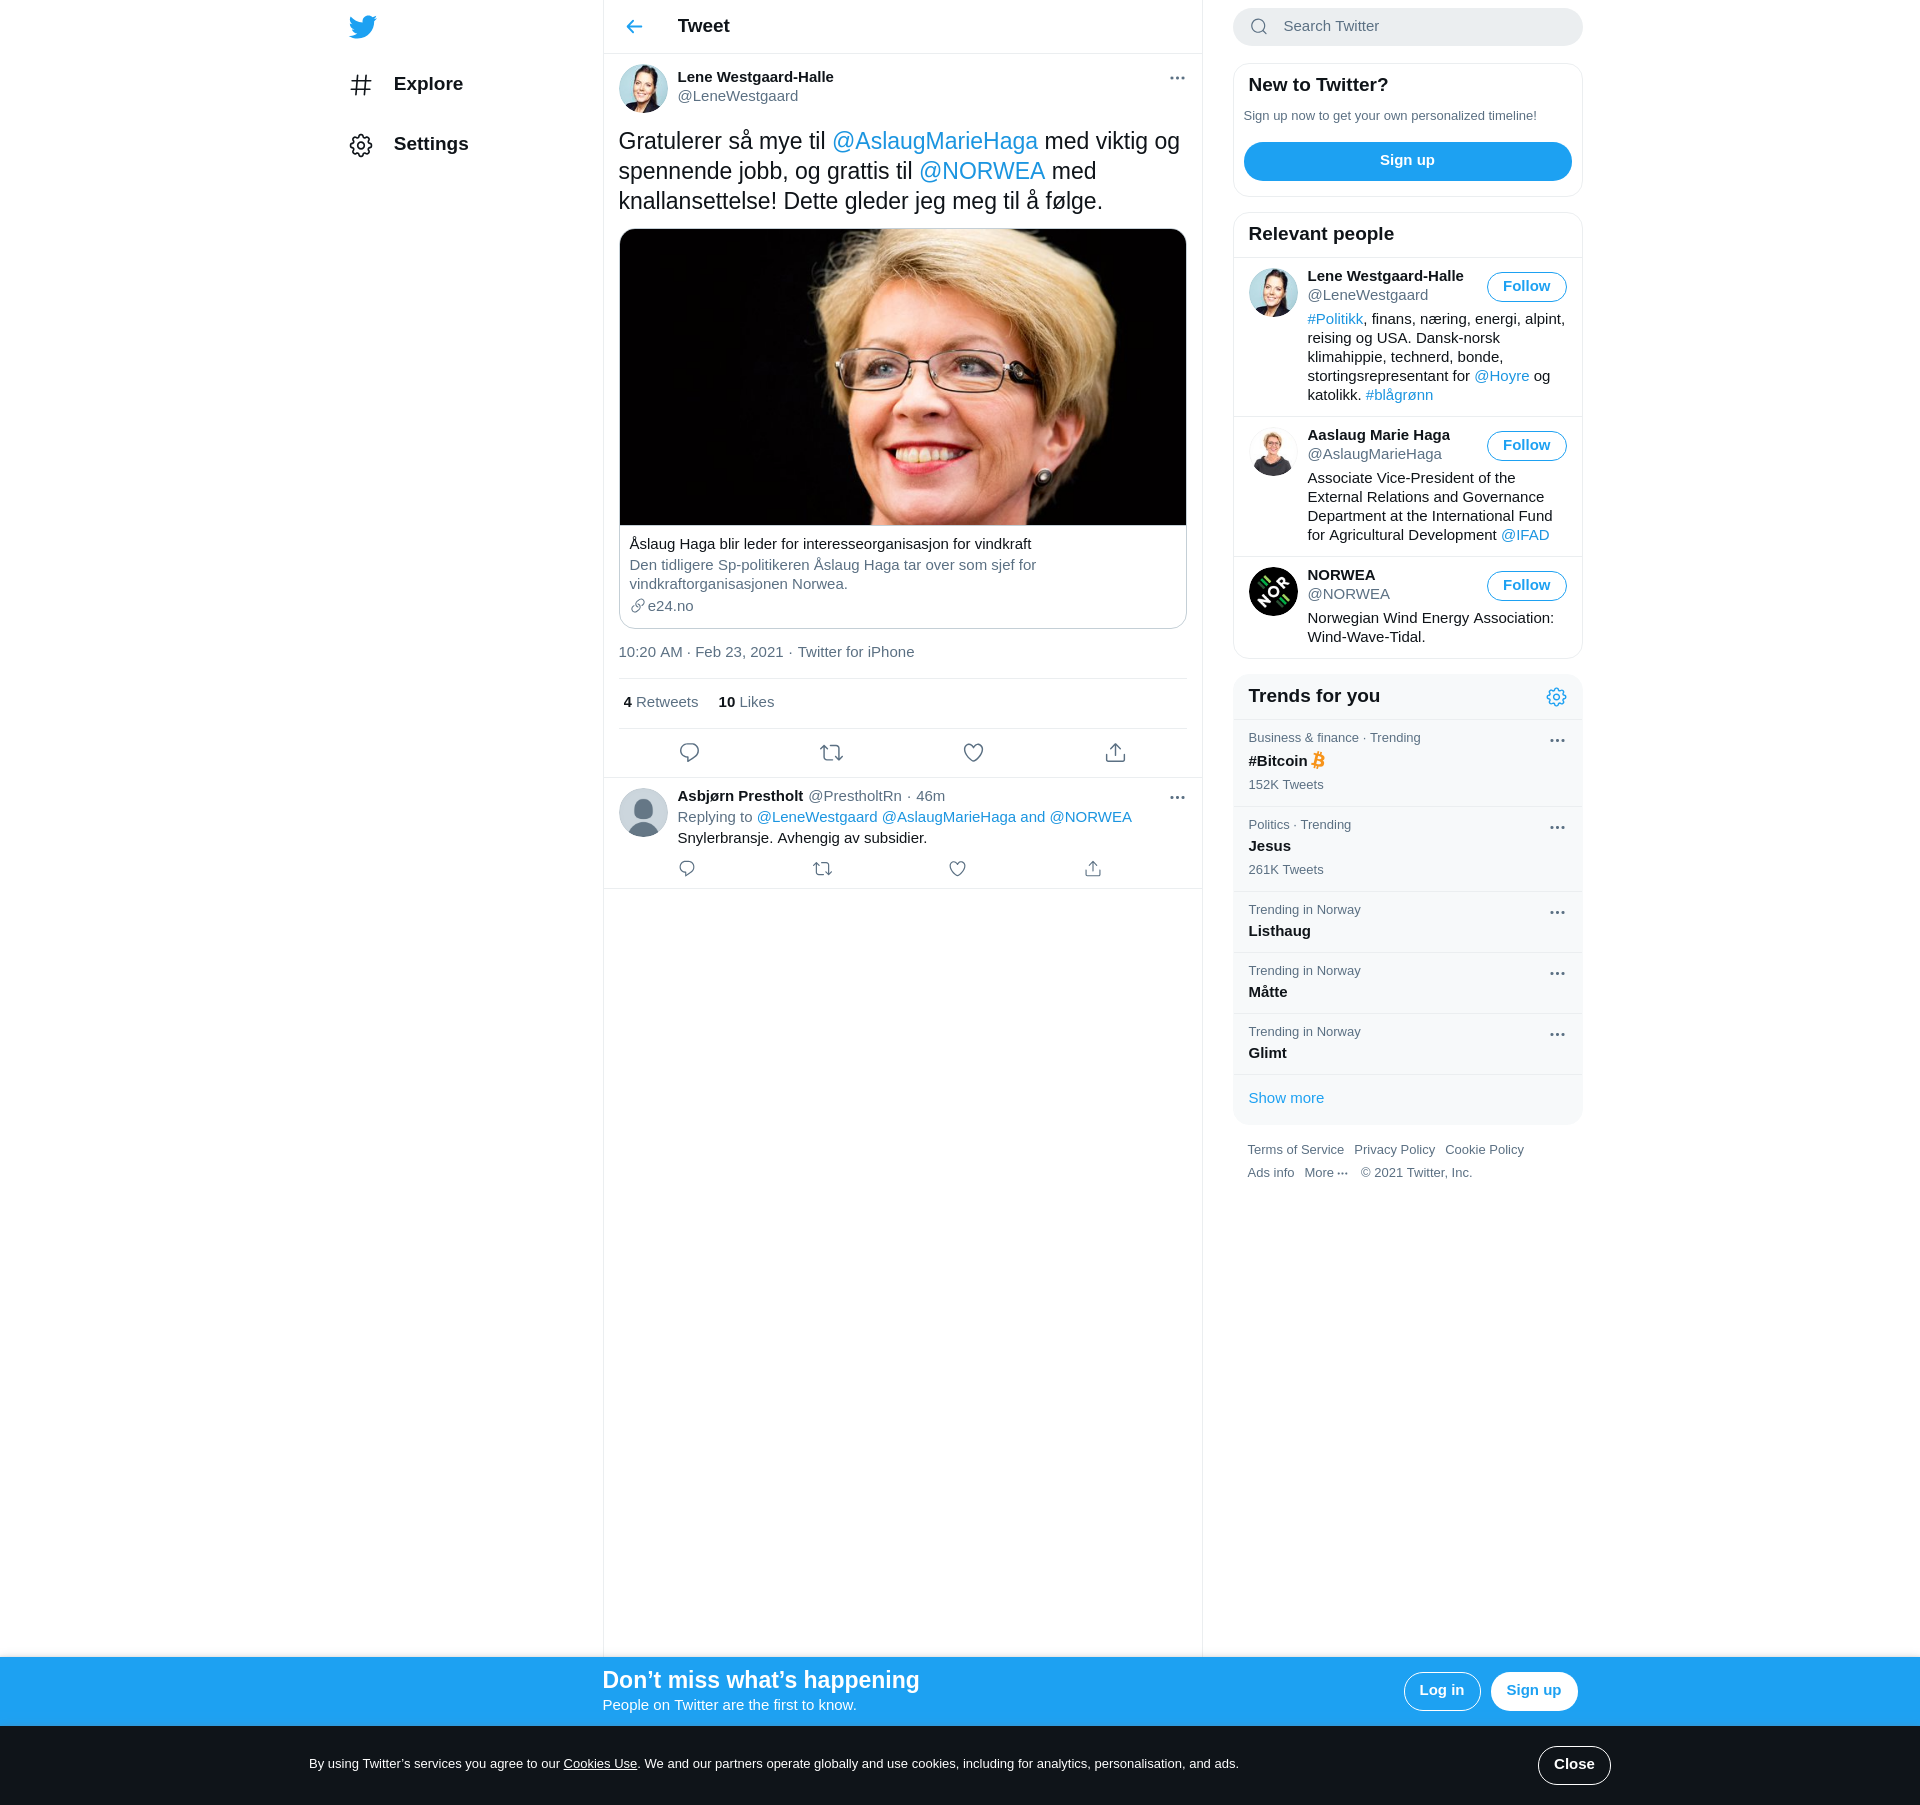Open the @Hoyre mention in bio
Image resolution: width=1920 pixels, height=1805 pixels.
click(1502, 377)
